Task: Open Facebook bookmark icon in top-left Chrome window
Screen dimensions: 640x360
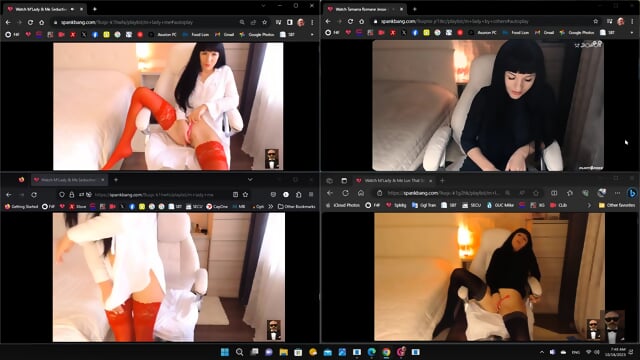Action: [95, 35]
